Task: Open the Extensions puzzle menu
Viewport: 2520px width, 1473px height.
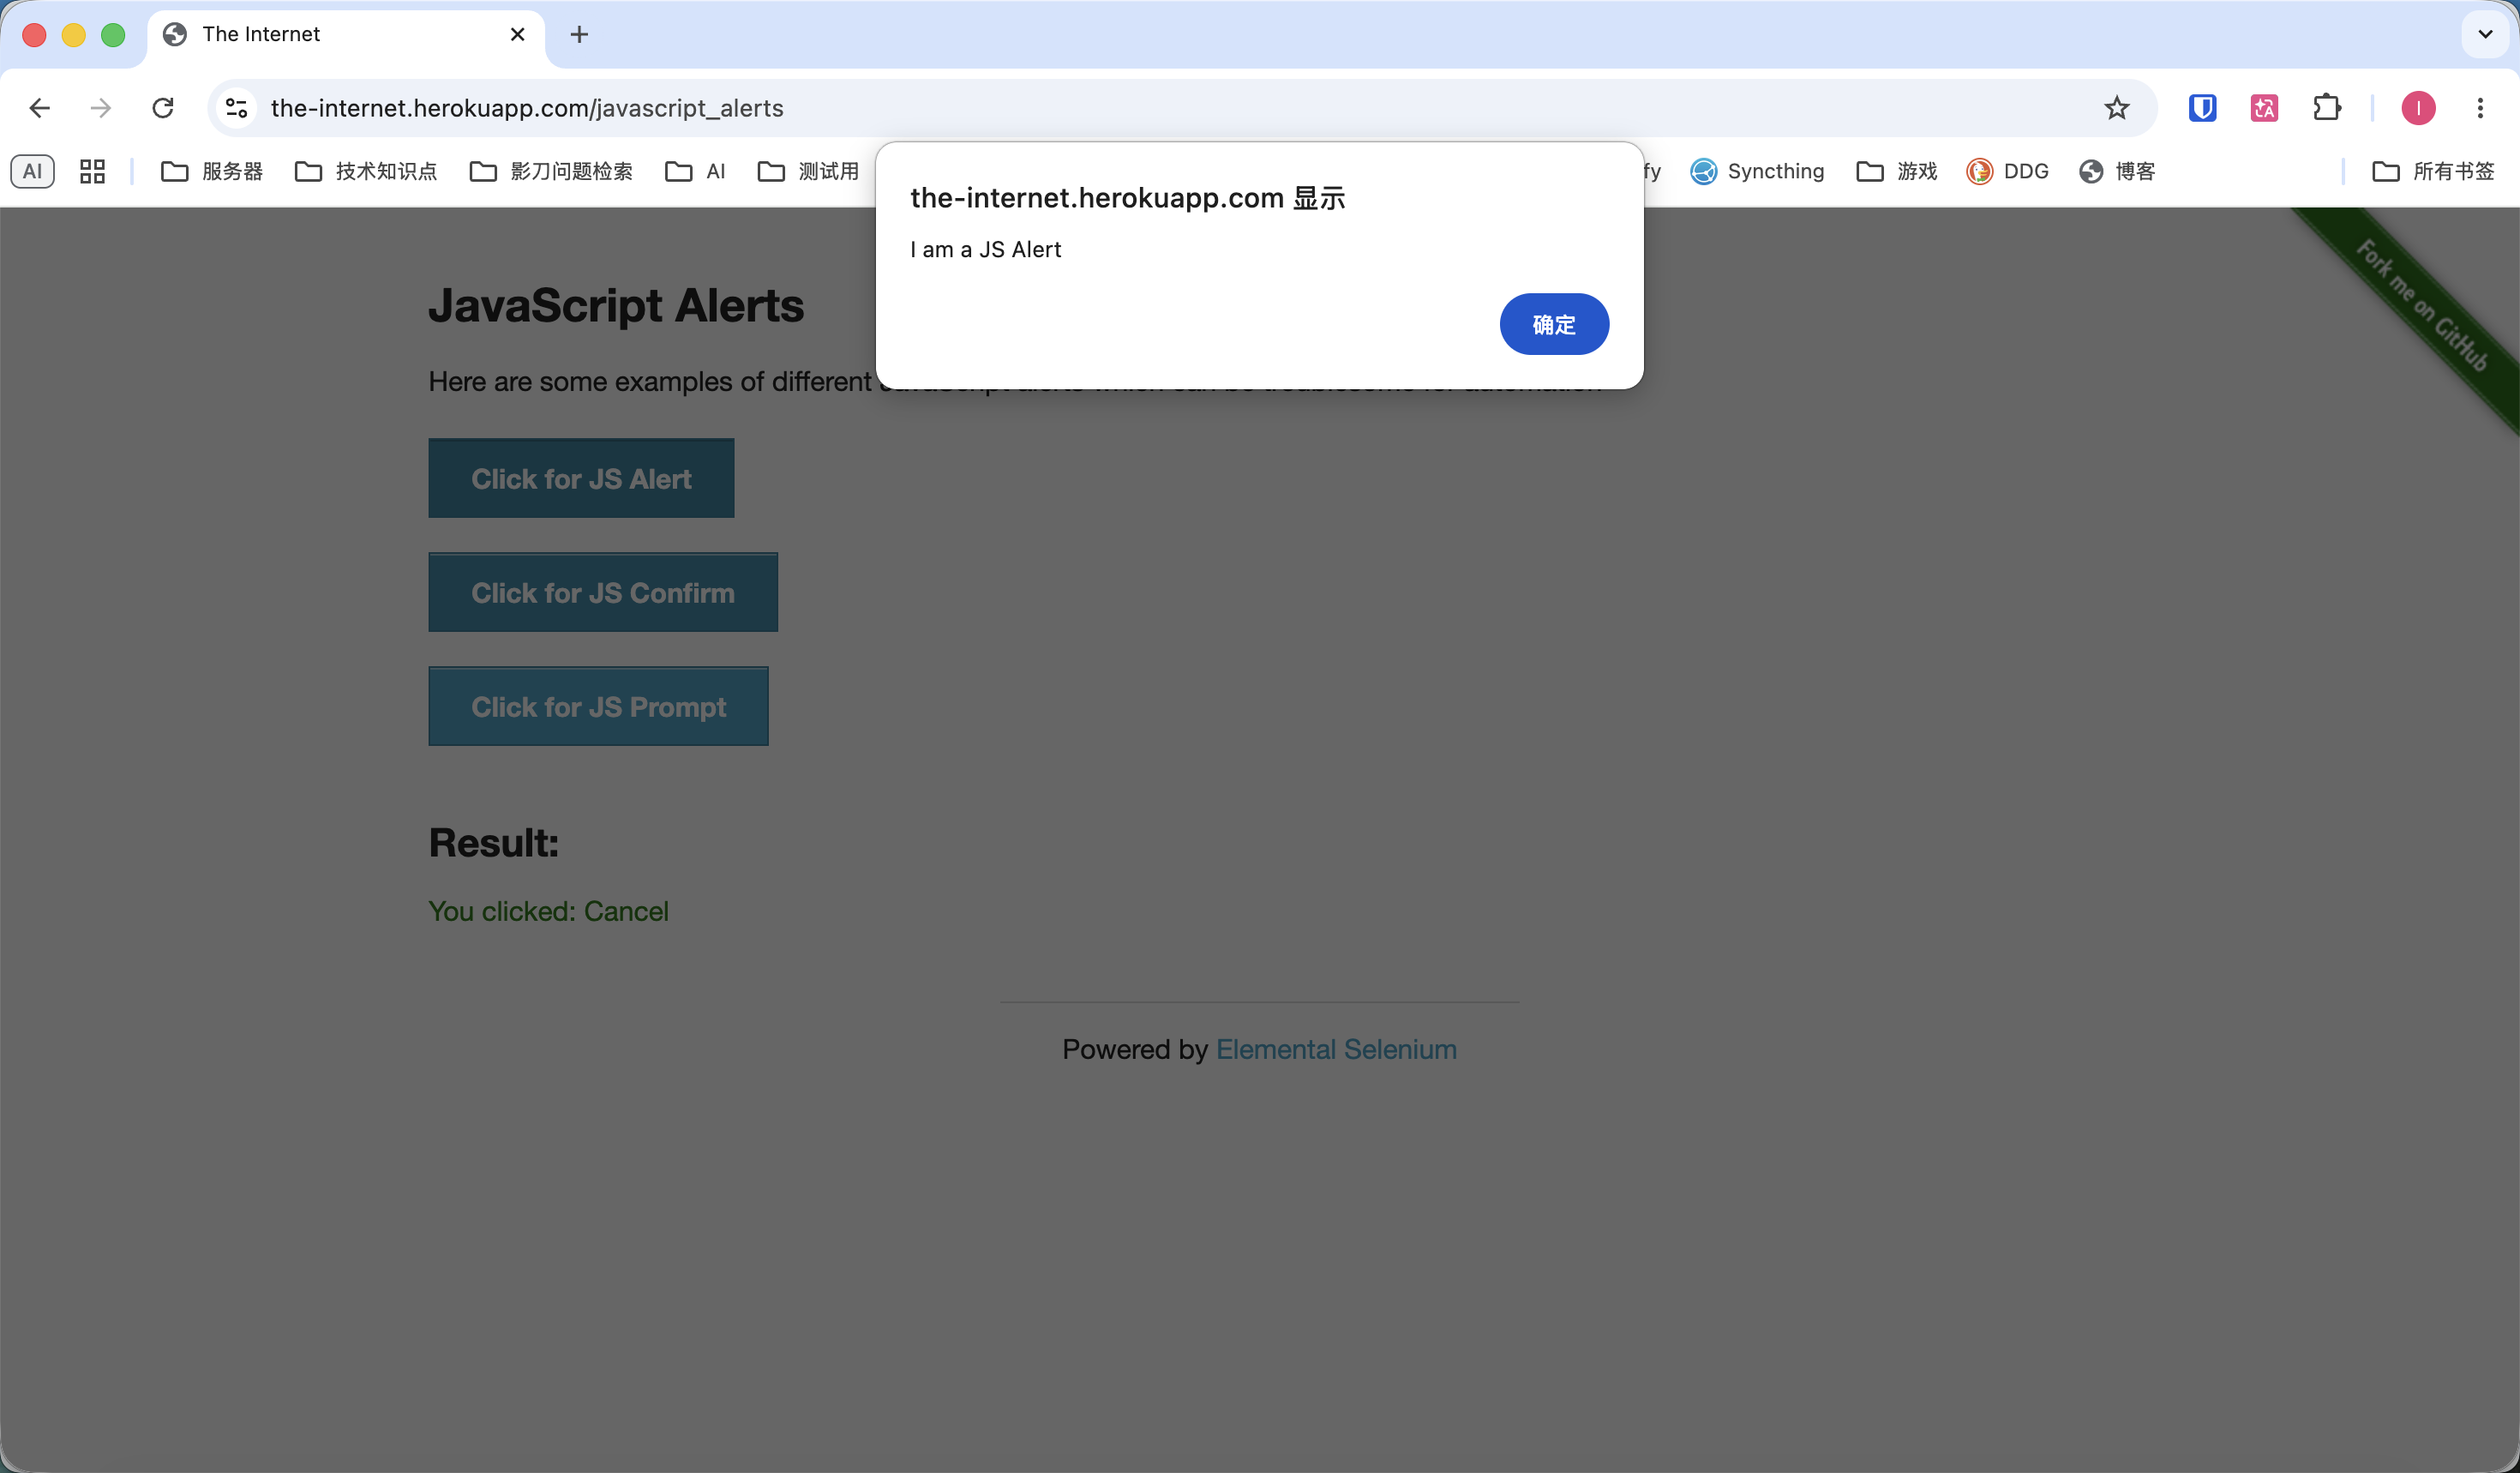Action: [2327, 108]
